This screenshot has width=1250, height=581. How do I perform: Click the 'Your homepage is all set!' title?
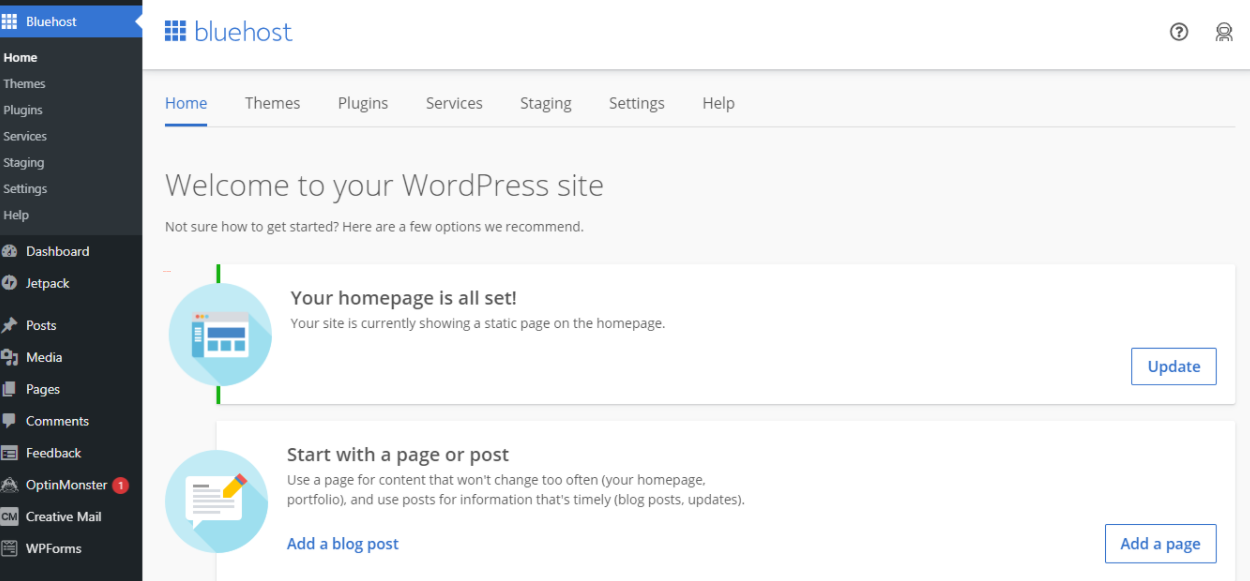click(403, 298)
